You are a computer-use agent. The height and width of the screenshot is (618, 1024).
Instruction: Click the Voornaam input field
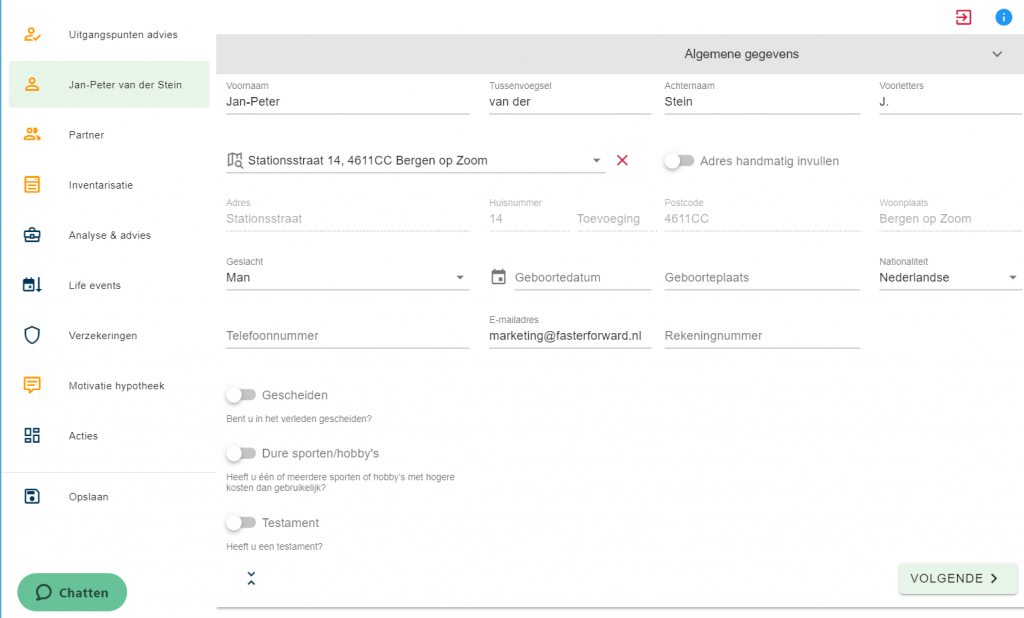click(347, 102)
